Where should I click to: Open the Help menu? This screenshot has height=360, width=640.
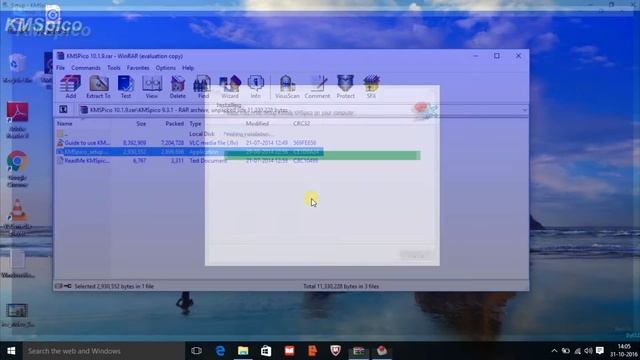pos(188,68)
